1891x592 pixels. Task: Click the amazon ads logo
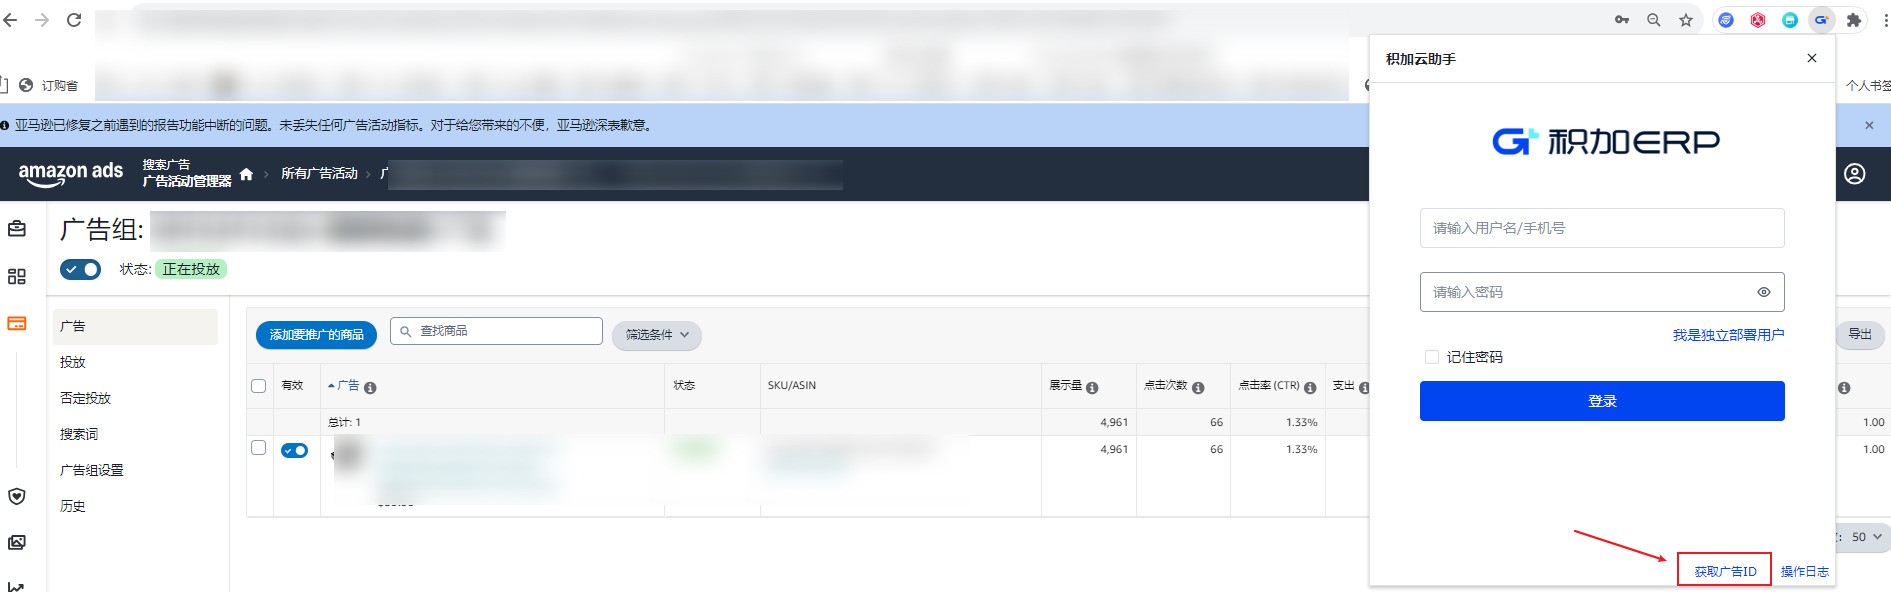[71, 173]
